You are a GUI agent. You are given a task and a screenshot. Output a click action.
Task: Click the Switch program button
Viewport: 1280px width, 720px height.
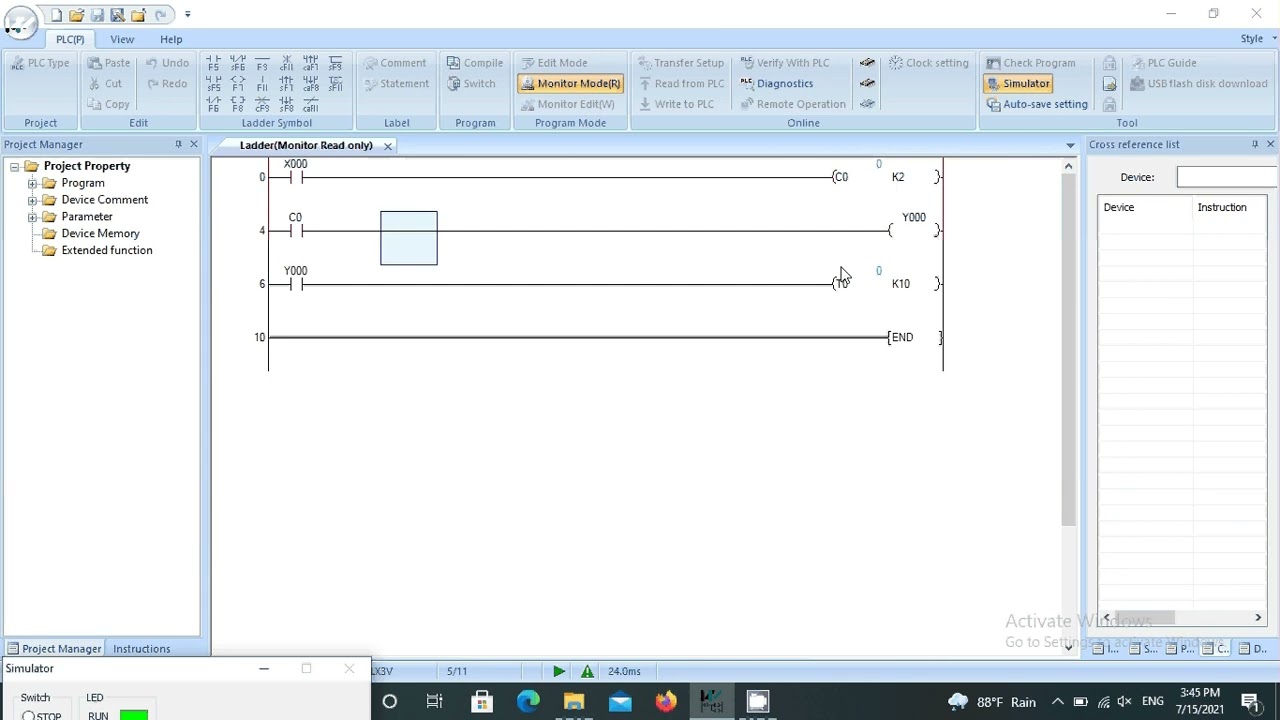471,84
